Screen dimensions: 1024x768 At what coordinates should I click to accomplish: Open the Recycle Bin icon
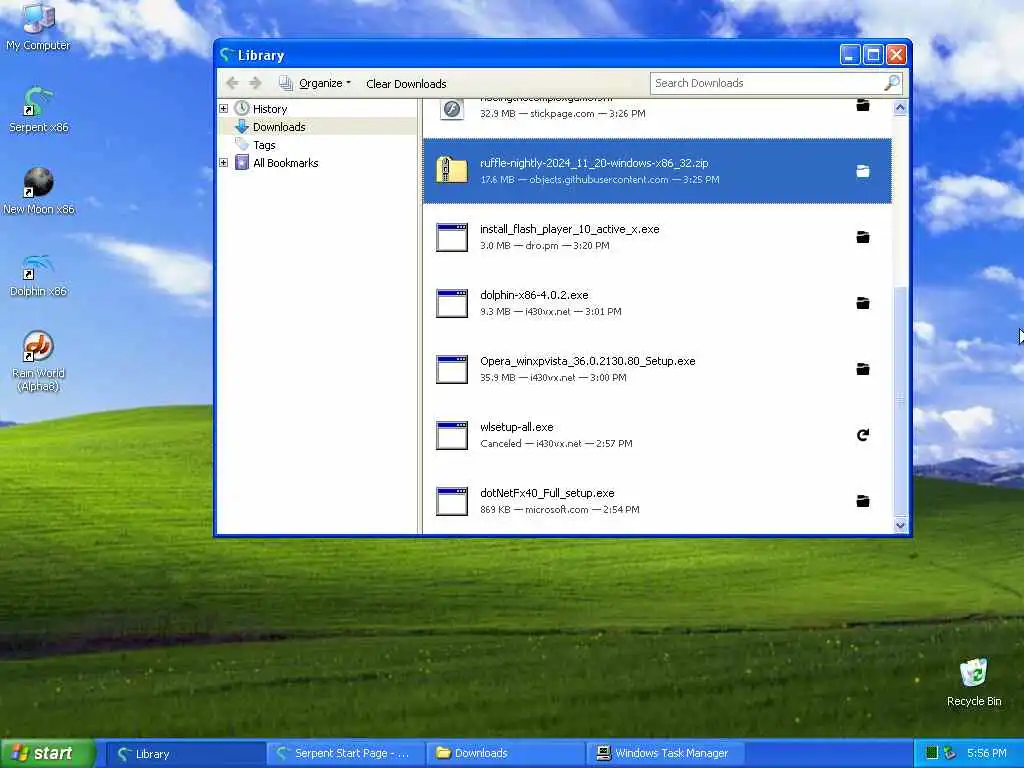(973, 682)
